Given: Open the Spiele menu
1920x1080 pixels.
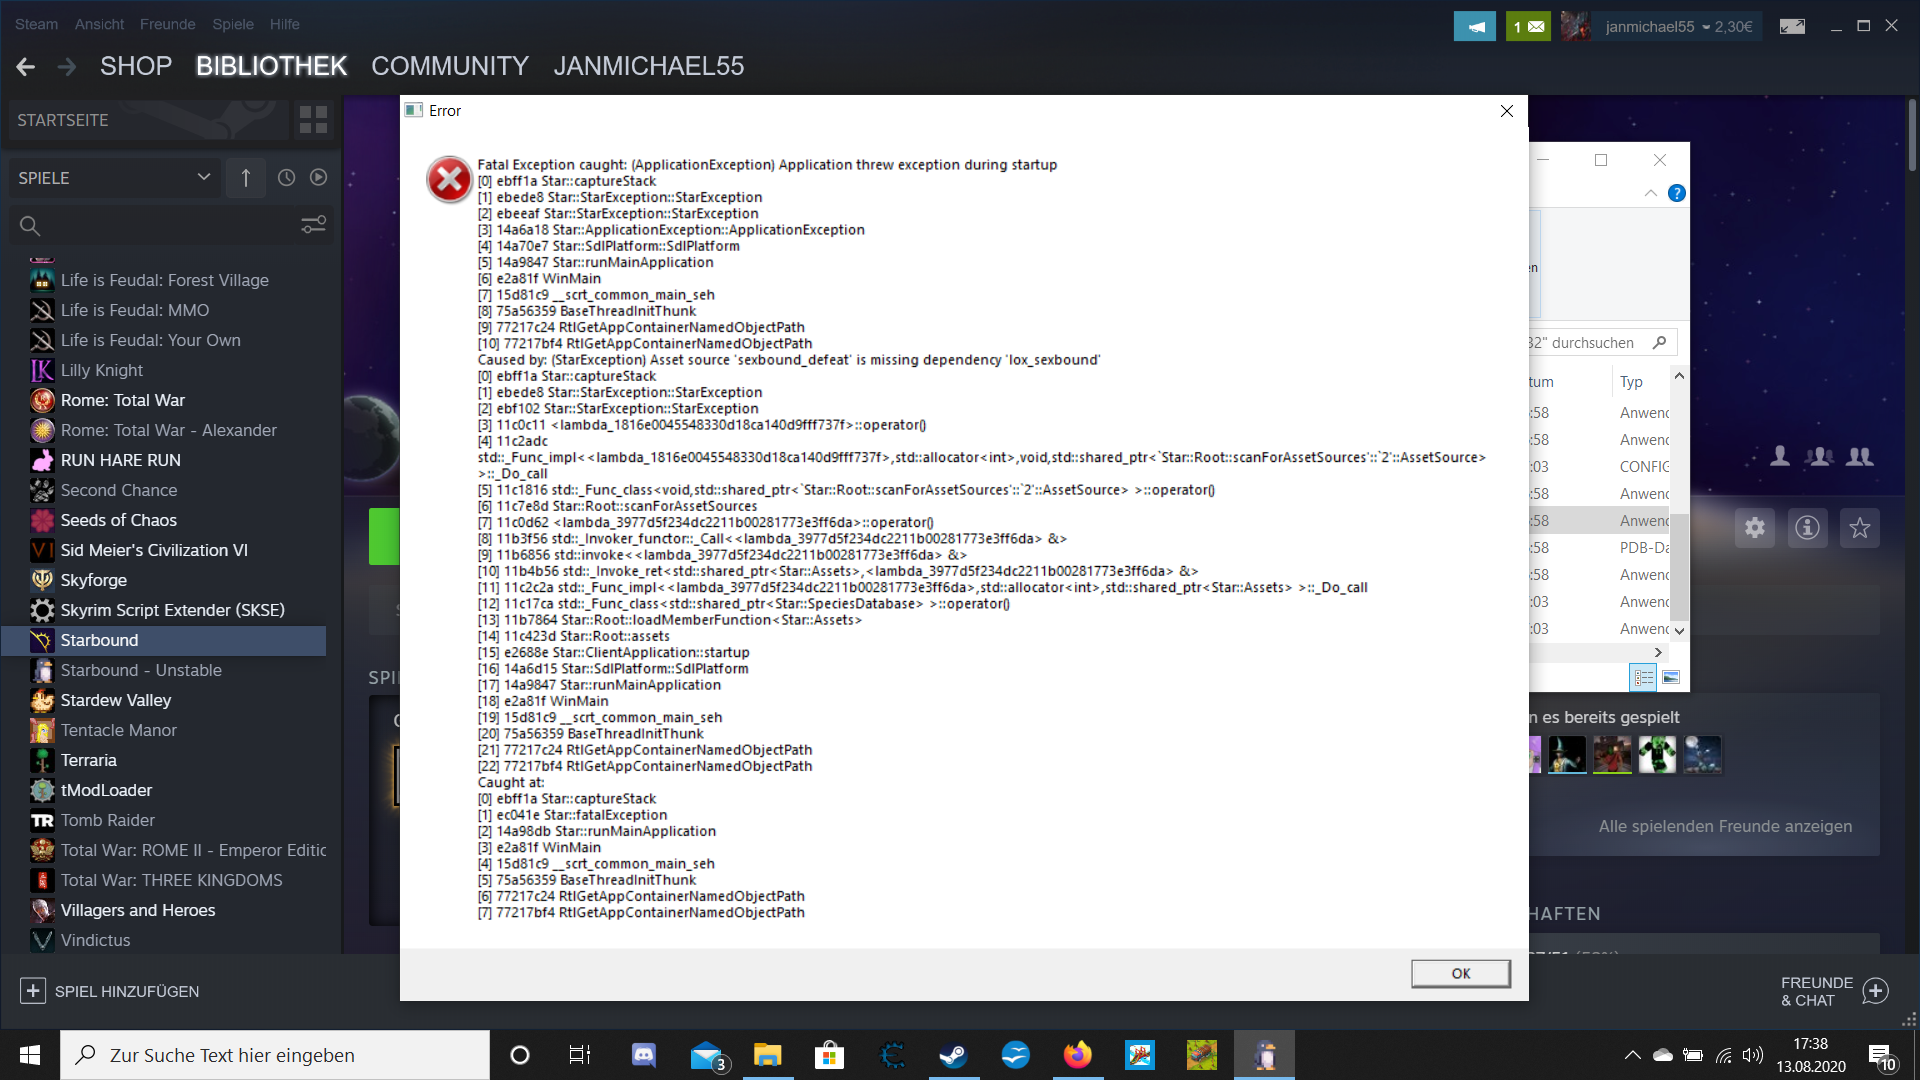Looking at the screenshot, I should (233, 24).
